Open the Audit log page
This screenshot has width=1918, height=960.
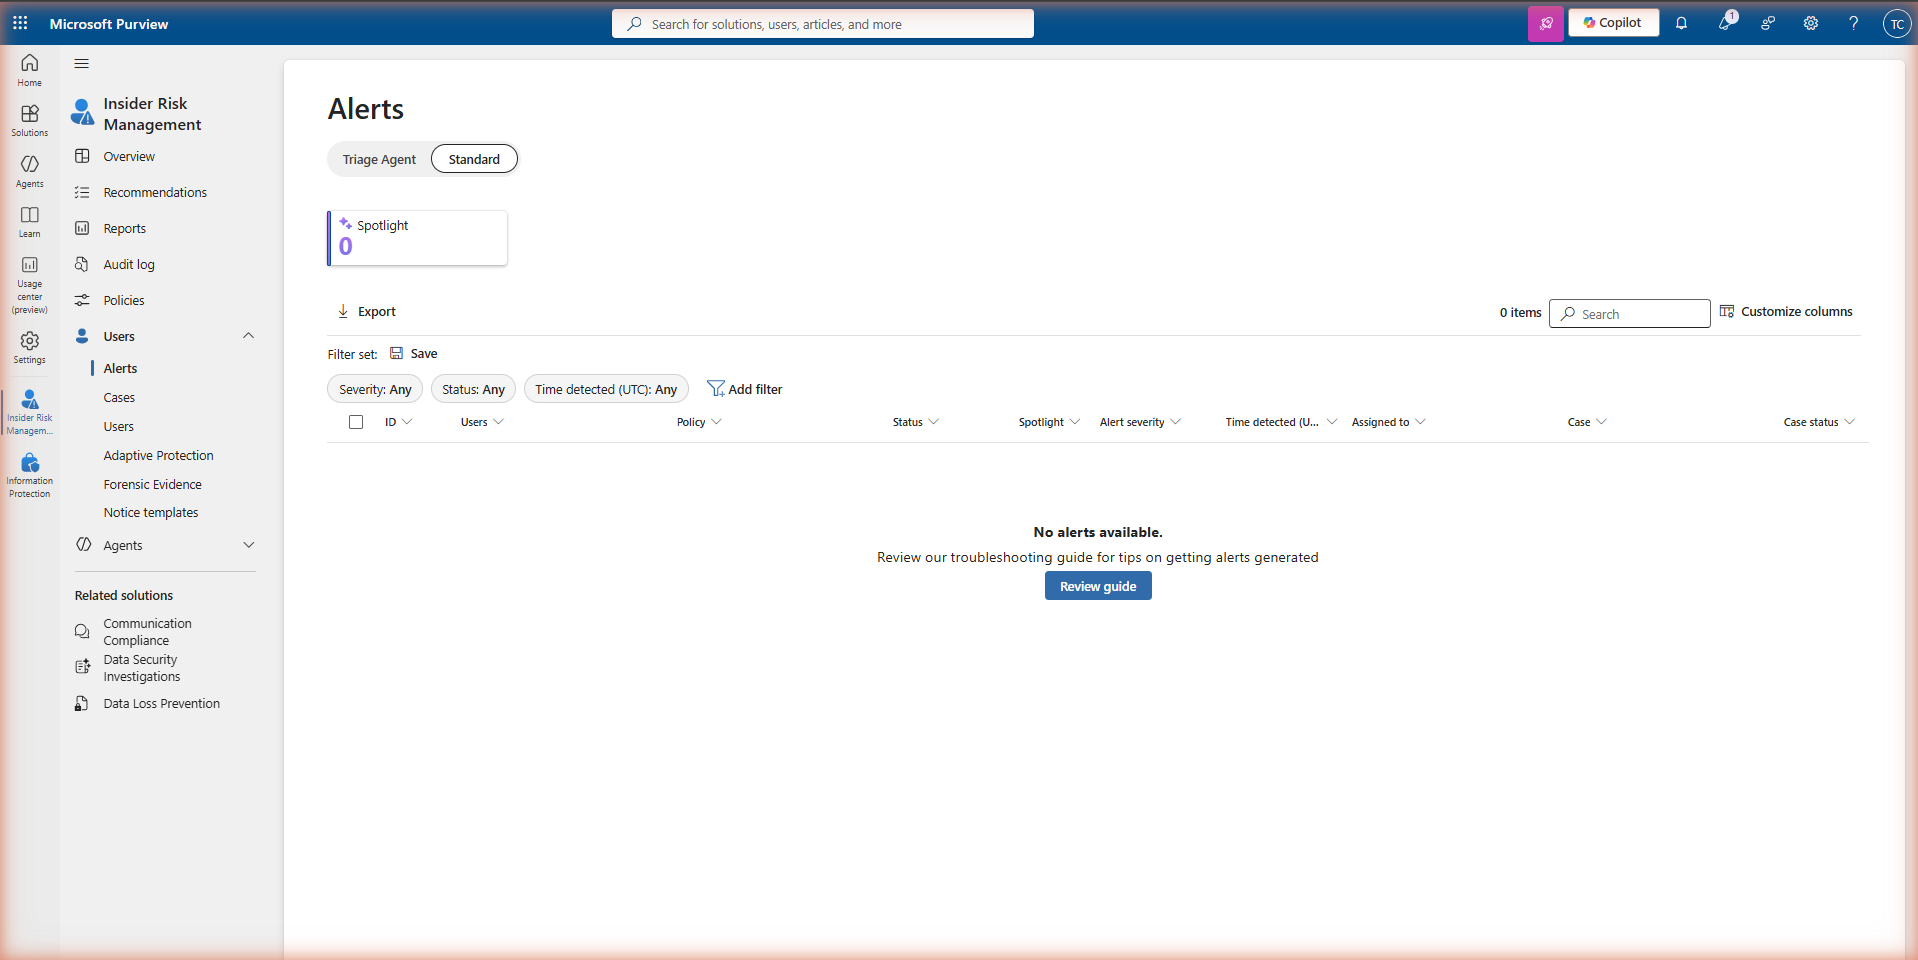[x=128, y=264]
